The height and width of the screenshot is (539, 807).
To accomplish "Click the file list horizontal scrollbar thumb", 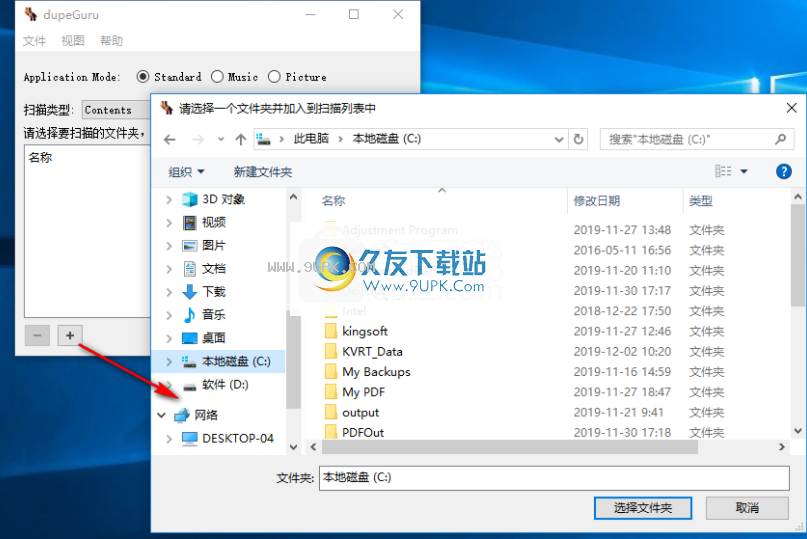I will pyautogui.click(x=510, y=447).
